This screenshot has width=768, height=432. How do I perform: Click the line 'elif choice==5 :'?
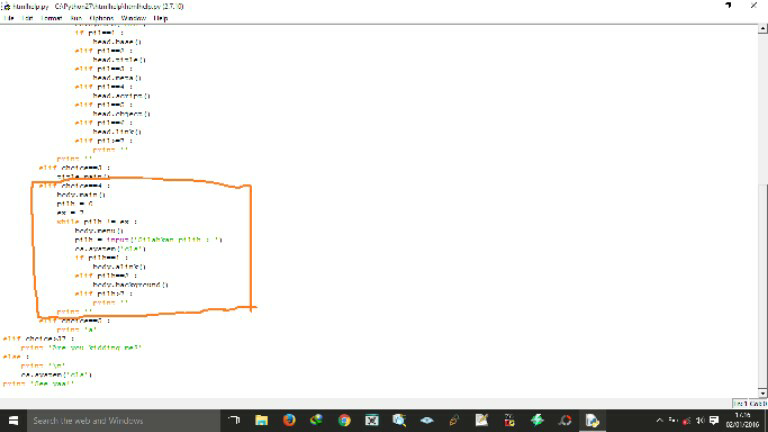pyautogui.click(x=74, y=320)
